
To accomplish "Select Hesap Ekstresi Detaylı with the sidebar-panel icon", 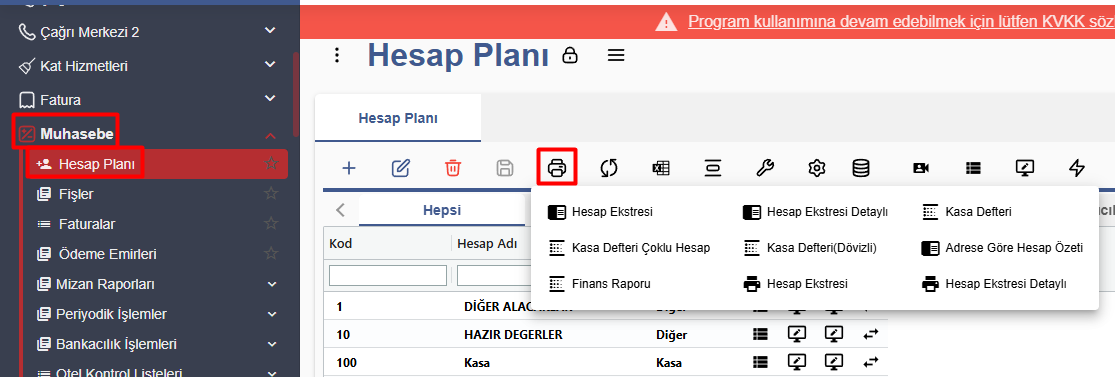I will click(815, 212).
